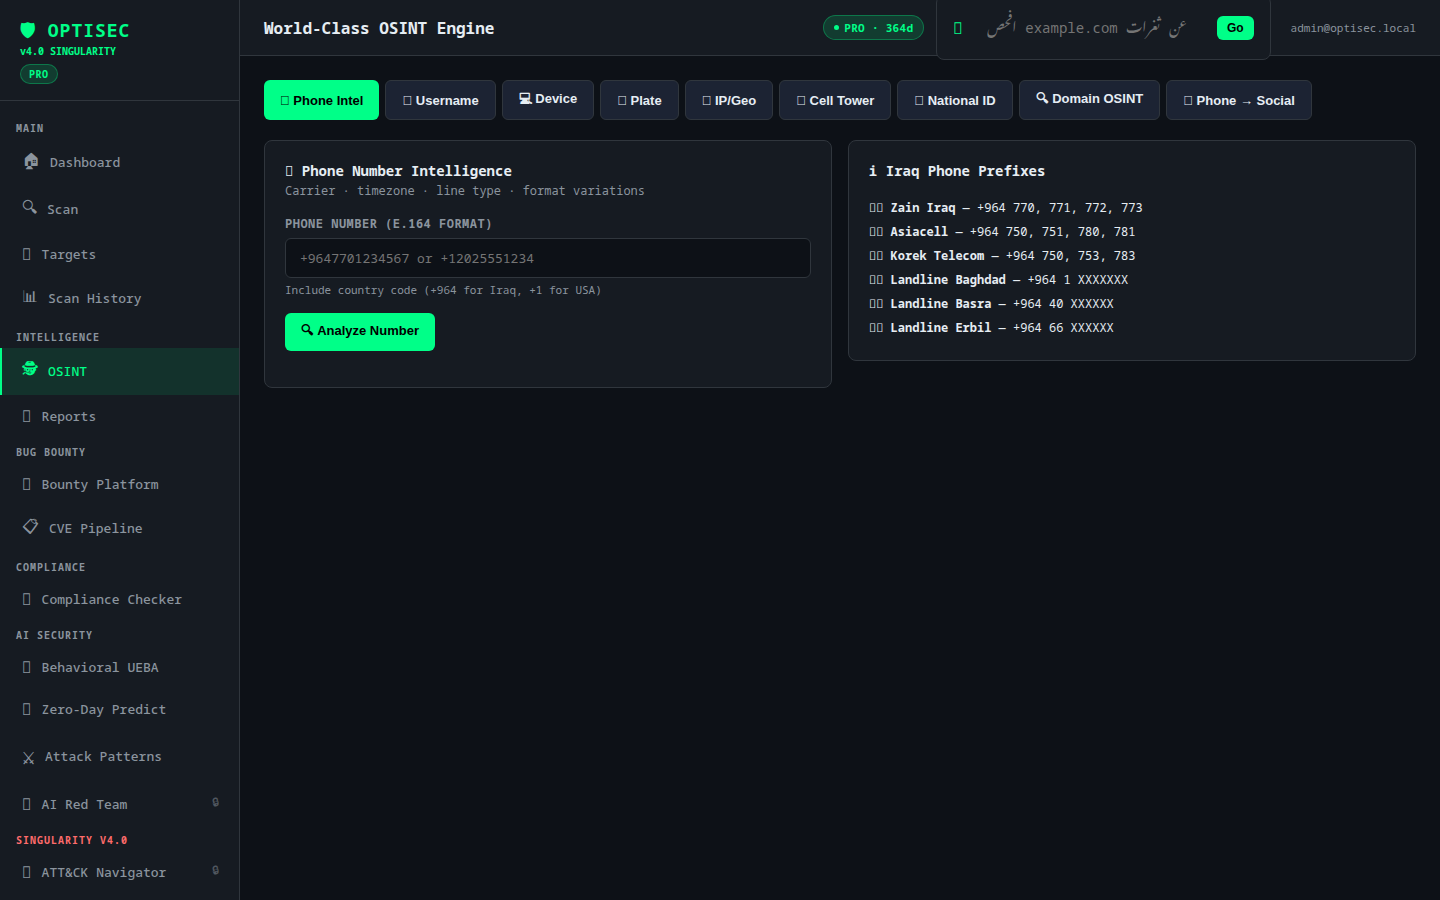This screenshot has width=1440, height=900.
Task: Click the Scan magnifier icon
Action: click(x=30, y=207)
